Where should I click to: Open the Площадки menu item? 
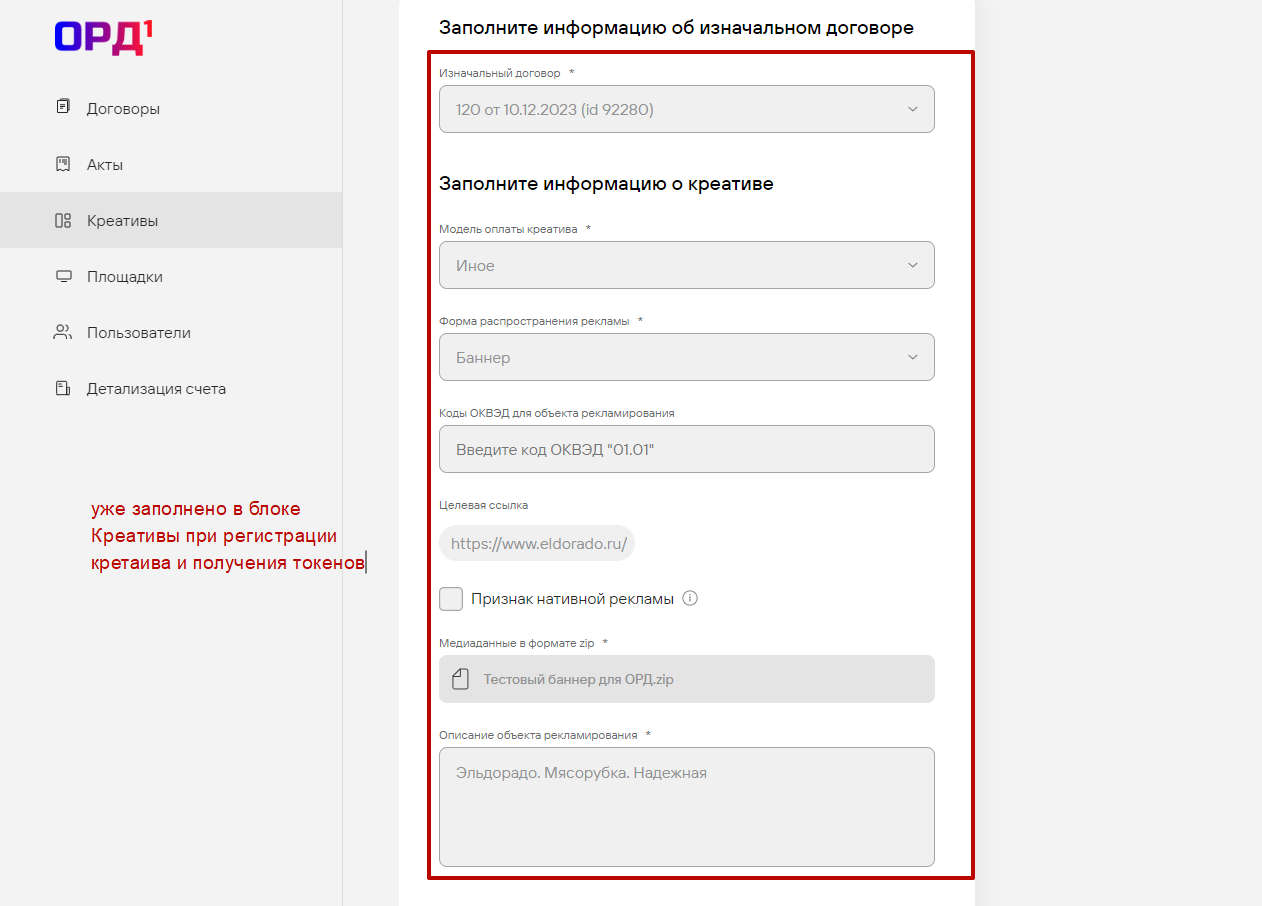[x=124, y=277]
